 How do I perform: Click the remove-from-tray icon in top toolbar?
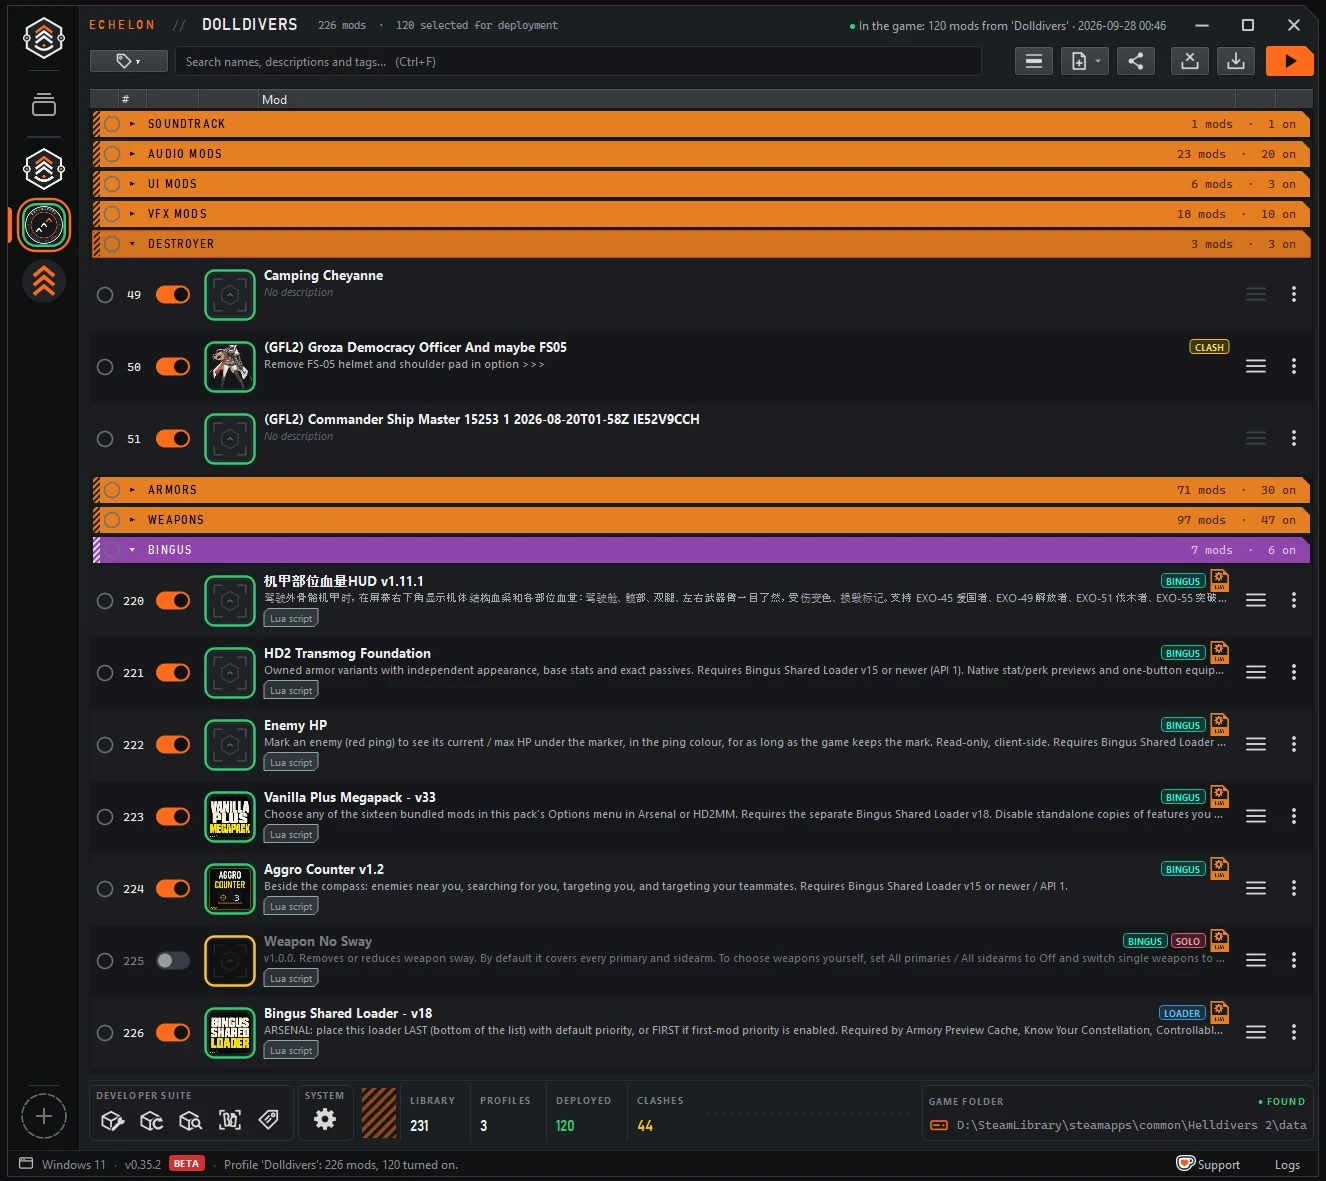(x=1190, y=61)
